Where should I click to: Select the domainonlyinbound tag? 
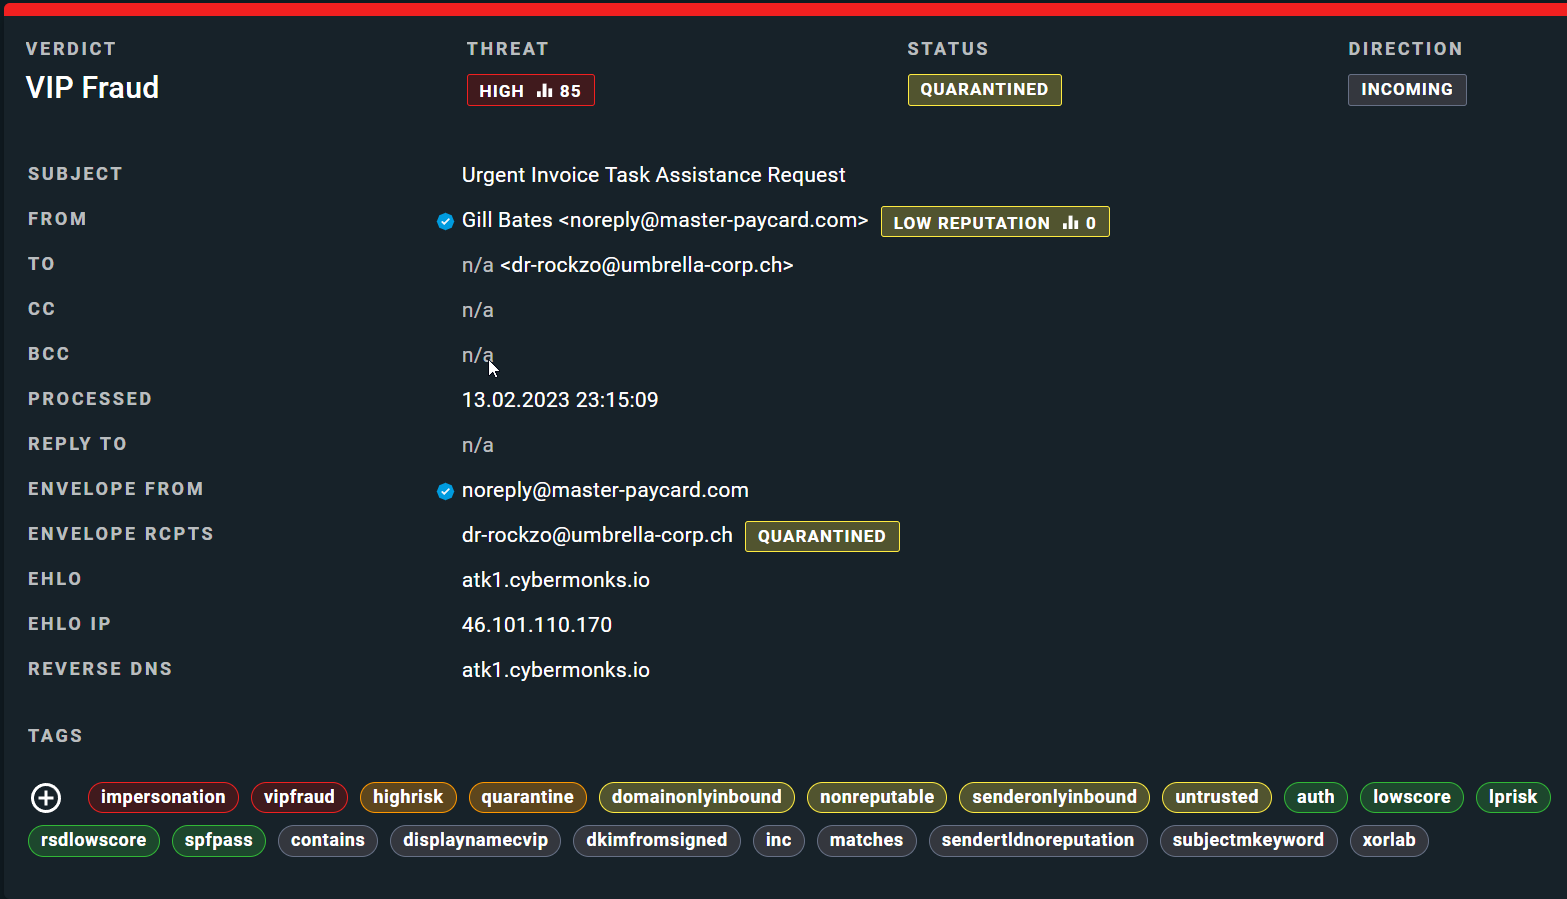tap(697, 797)
